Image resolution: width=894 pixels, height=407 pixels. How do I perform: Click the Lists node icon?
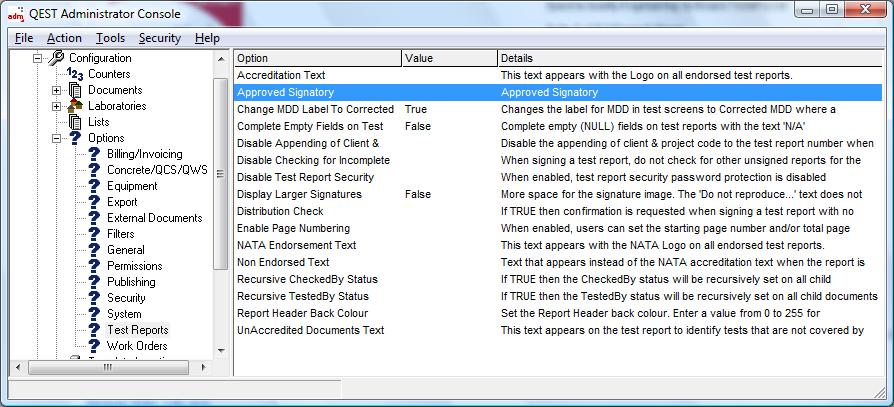click(x=75, y=122)
